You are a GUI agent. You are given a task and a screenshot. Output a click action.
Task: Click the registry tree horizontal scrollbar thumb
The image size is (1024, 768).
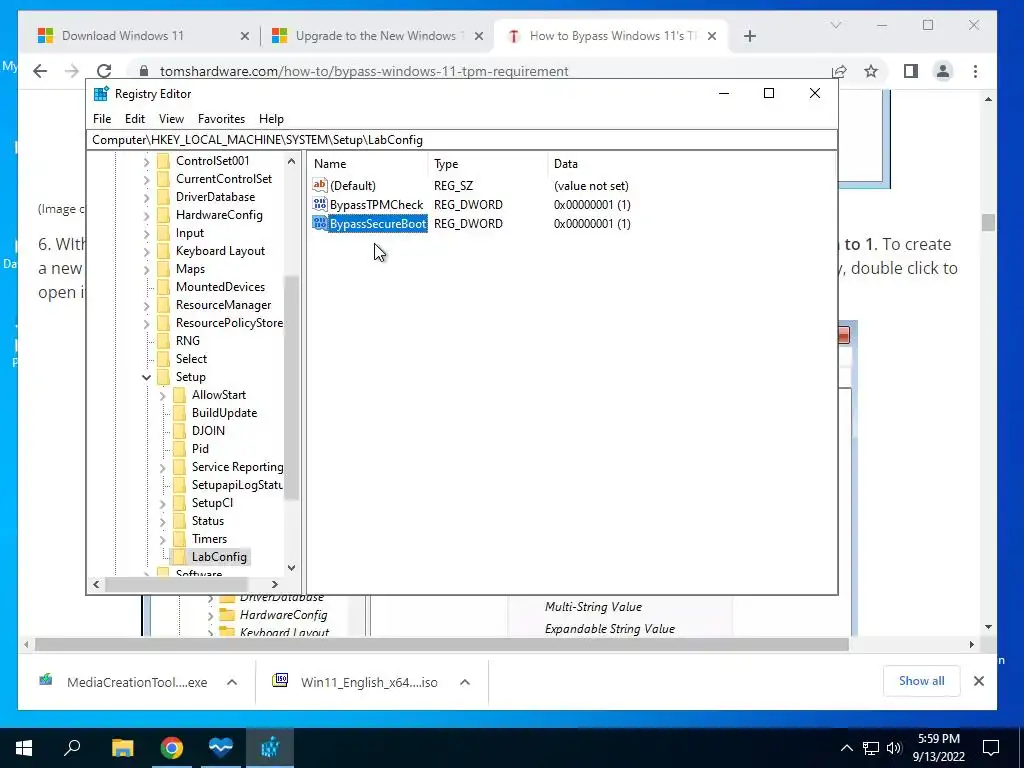[x=176, y=584]
